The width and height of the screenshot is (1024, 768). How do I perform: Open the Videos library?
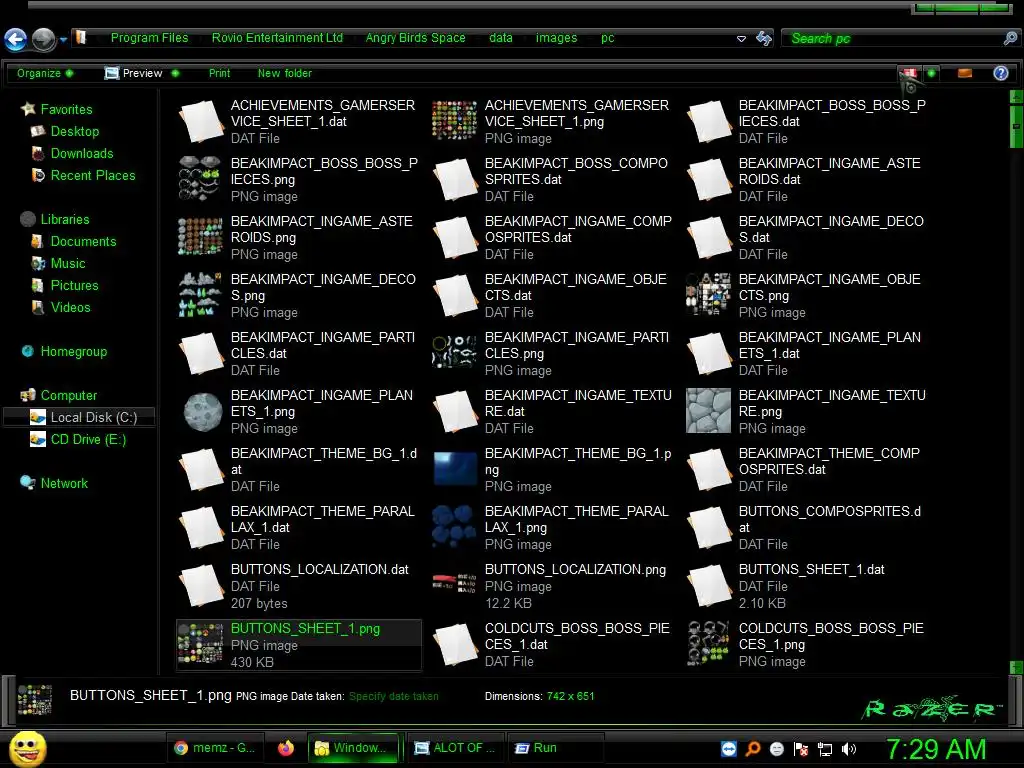click(71, 307)
